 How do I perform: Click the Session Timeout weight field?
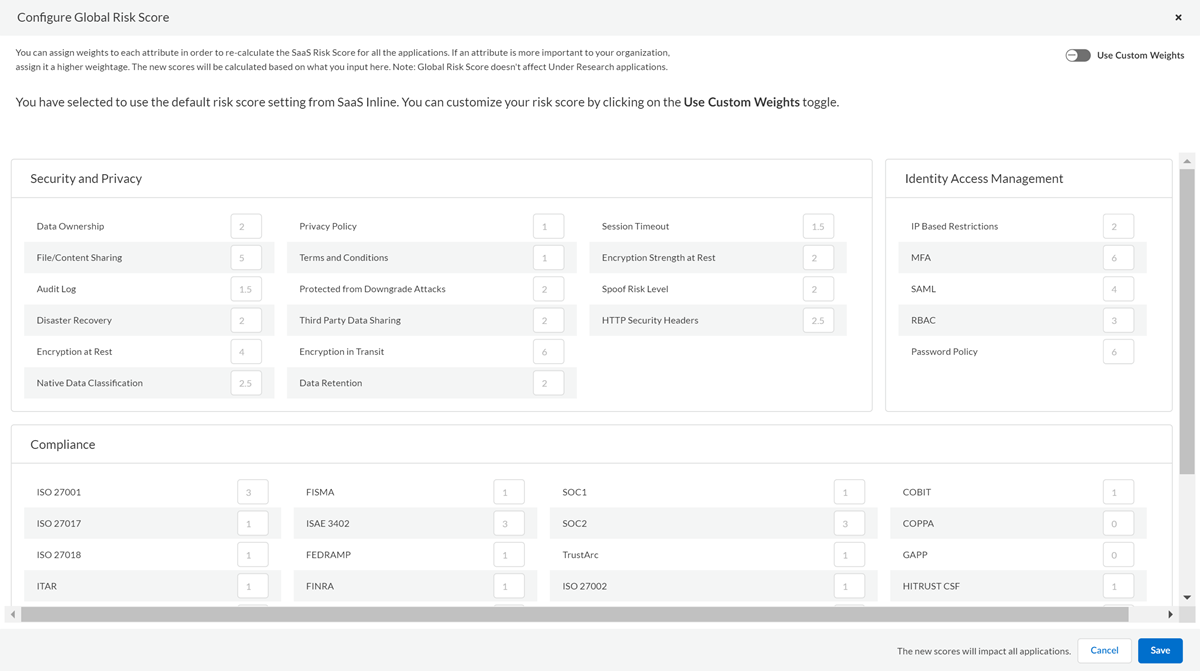818,227
